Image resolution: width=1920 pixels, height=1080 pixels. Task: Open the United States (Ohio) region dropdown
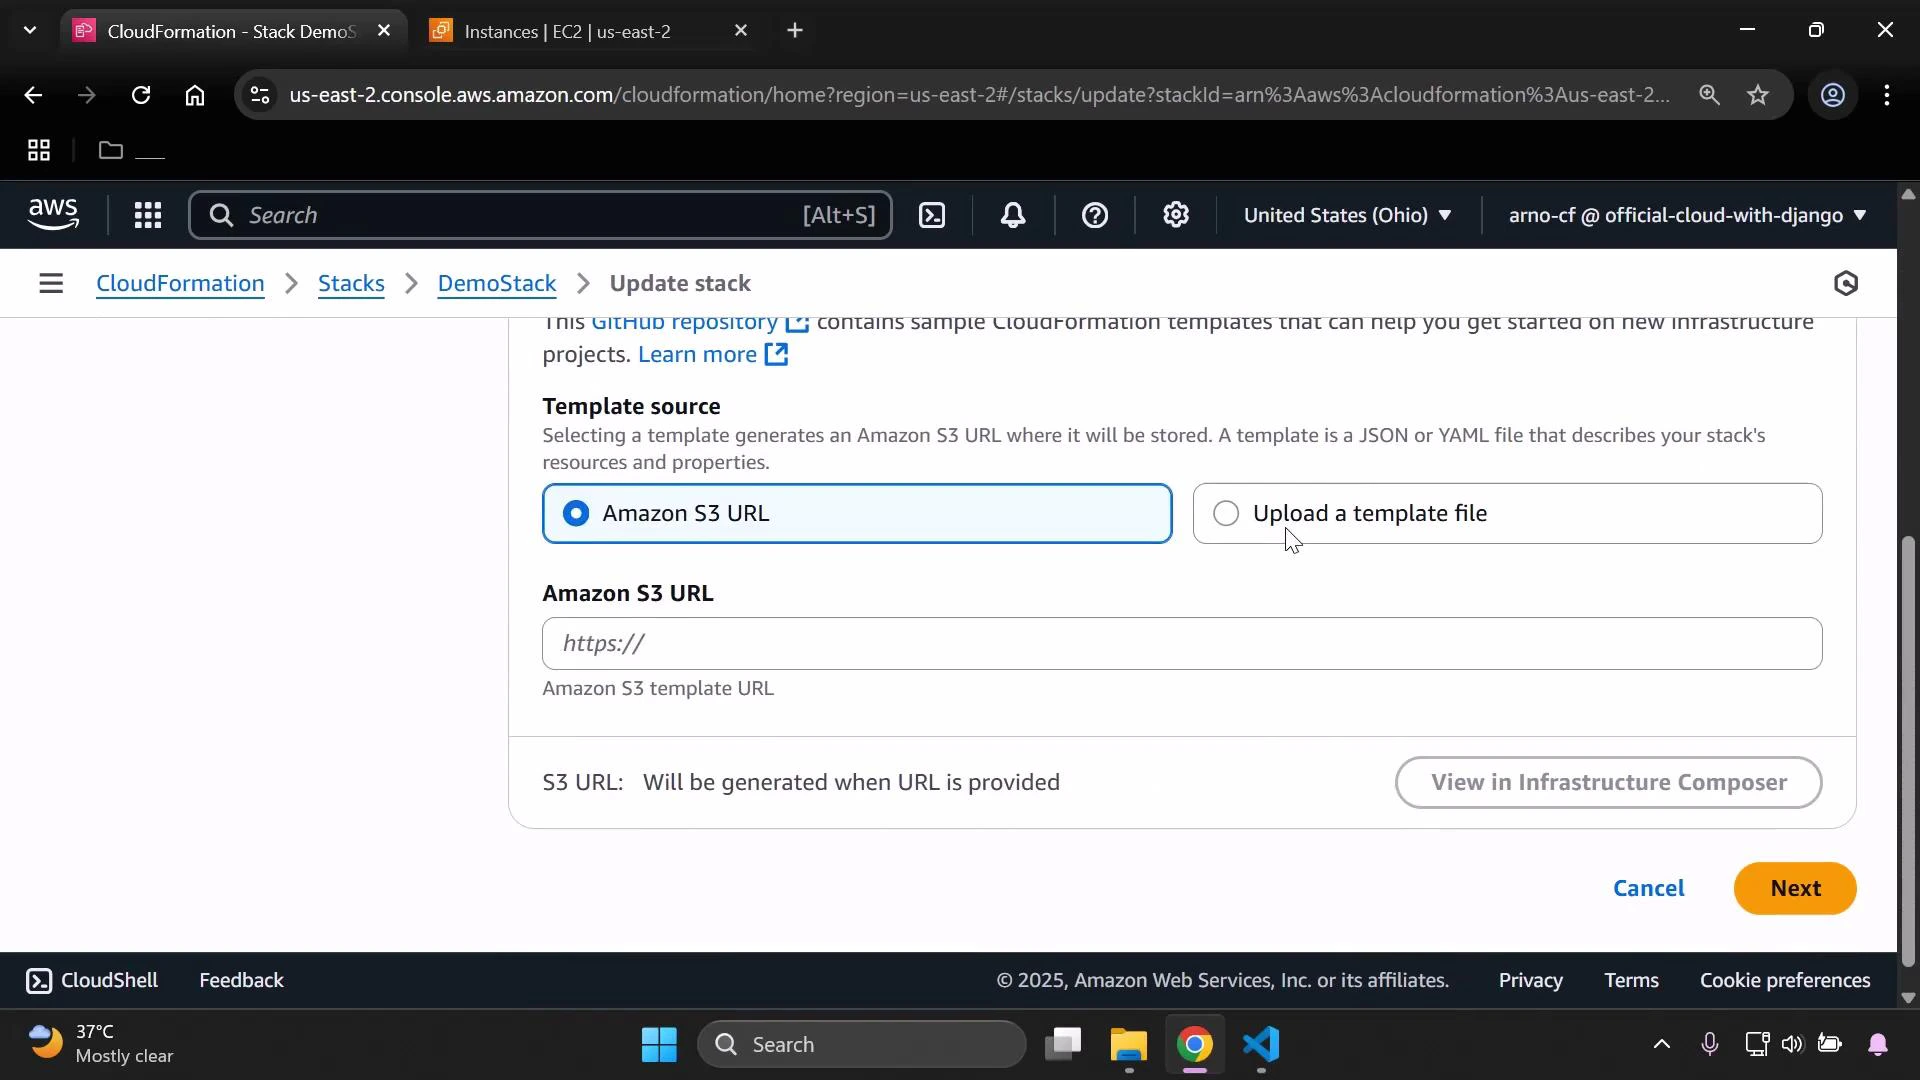click(x=1347, y=215)
